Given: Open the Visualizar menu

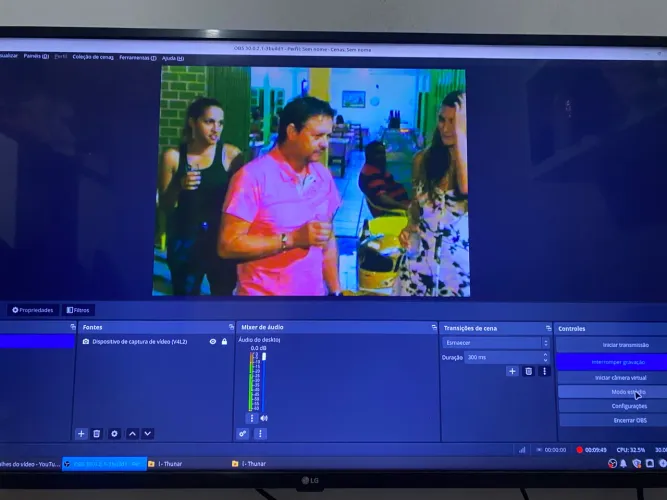Looking at the screenshot, I should 9,56.
